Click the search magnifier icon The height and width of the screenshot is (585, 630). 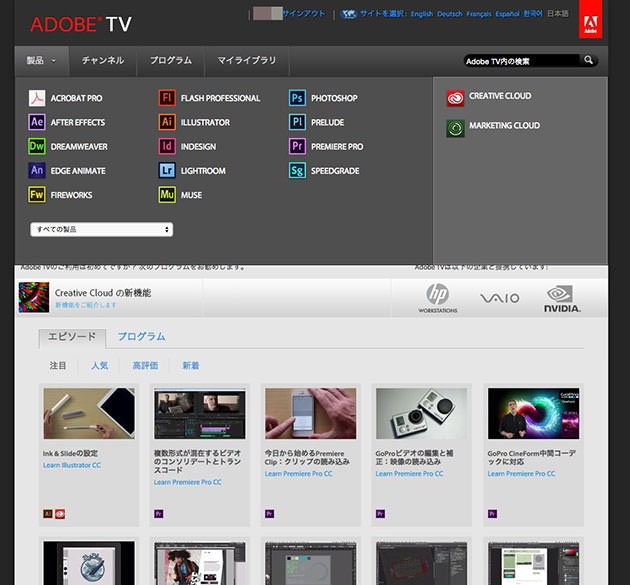point(589,60)
